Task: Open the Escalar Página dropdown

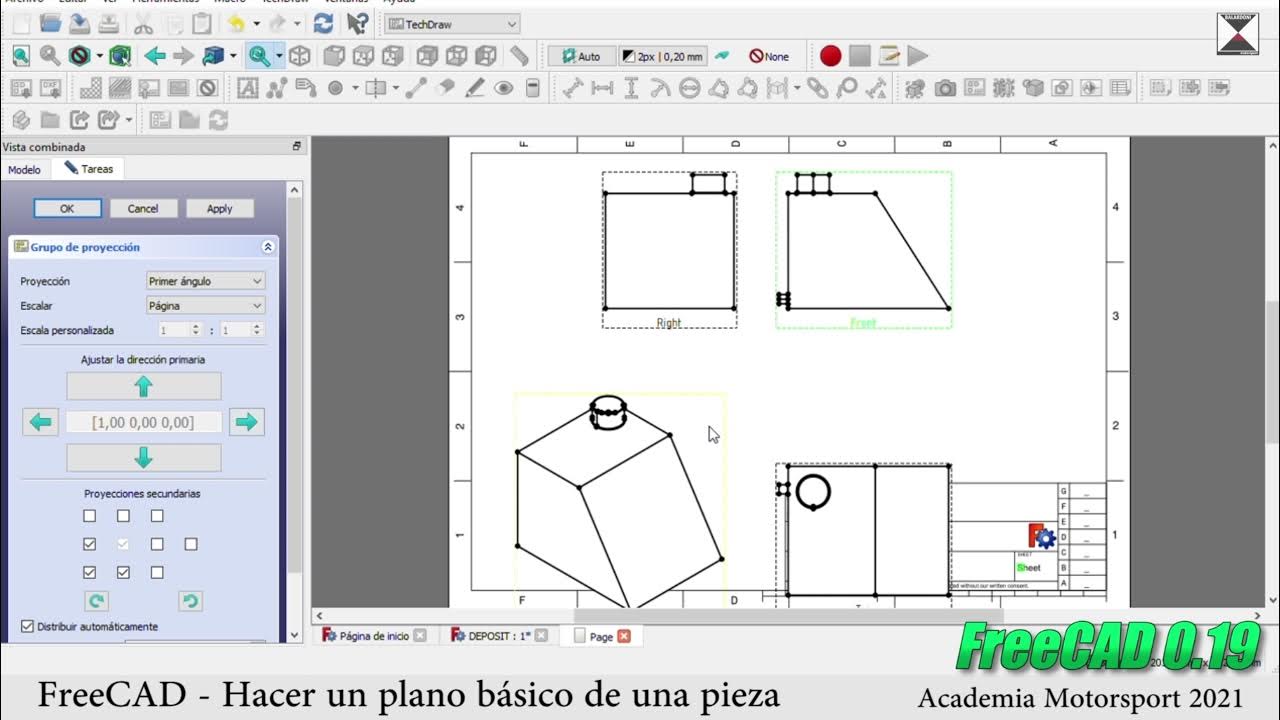Action: click(205, 306)
